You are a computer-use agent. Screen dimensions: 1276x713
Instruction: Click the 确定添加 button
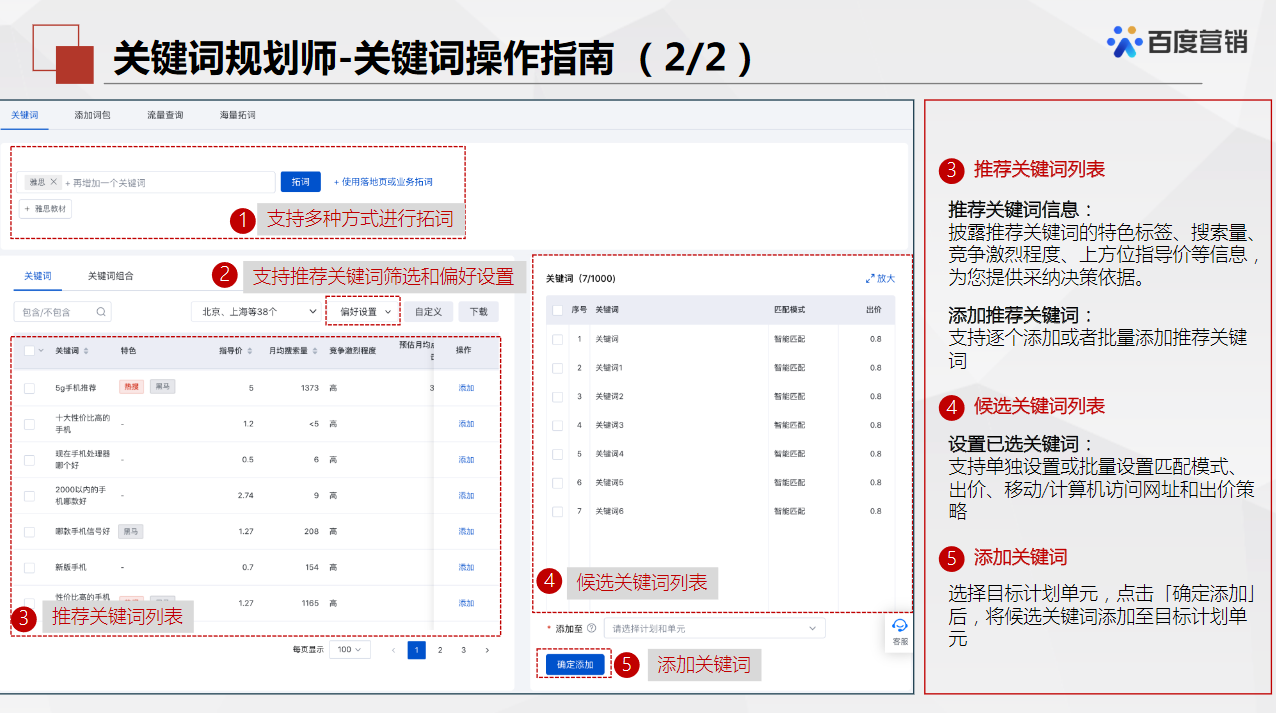click(x=573, y=662)
